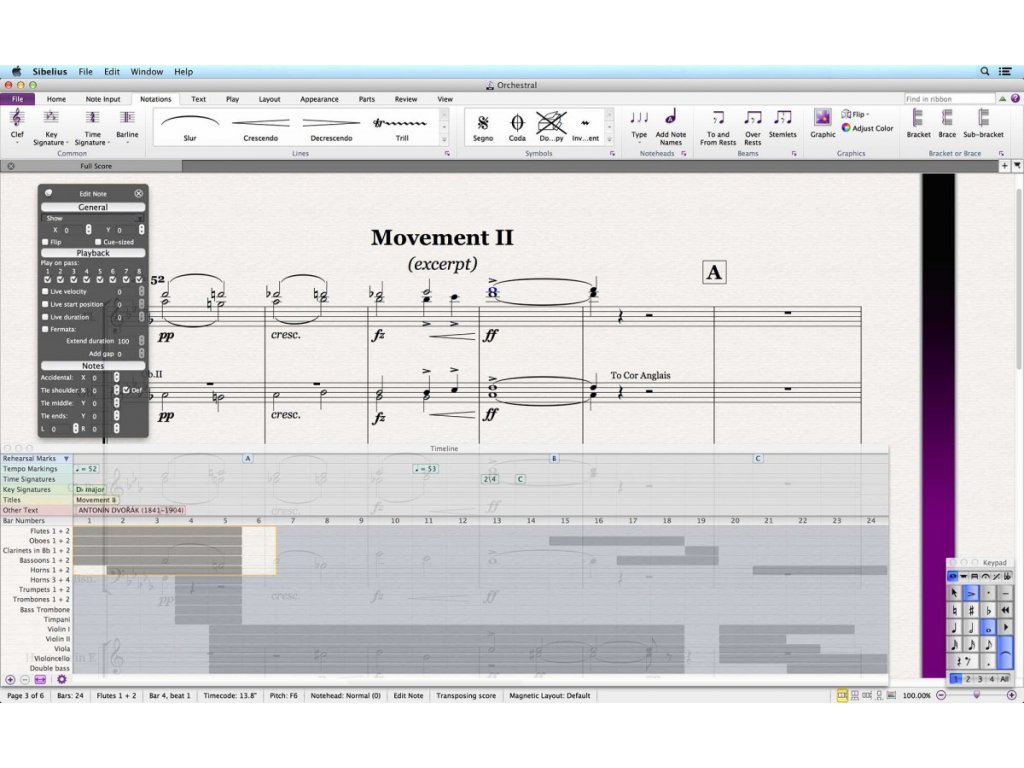
Task: Open Sibelius help via the purple question mark
Action: coord(1015,99)
